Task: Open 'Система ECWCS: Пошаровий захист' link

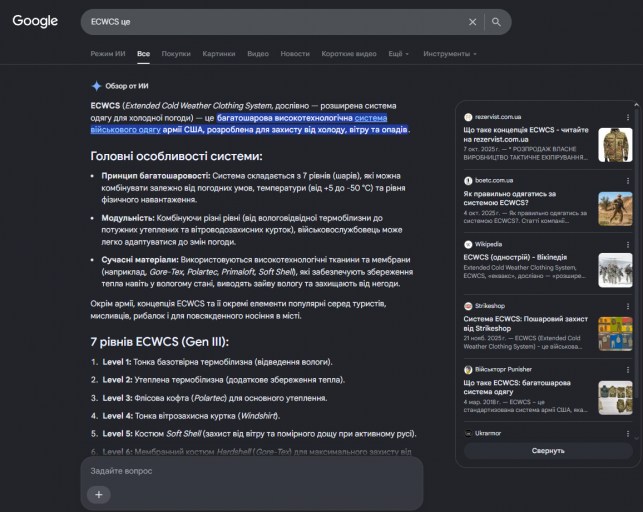Action: pos(526,324)
